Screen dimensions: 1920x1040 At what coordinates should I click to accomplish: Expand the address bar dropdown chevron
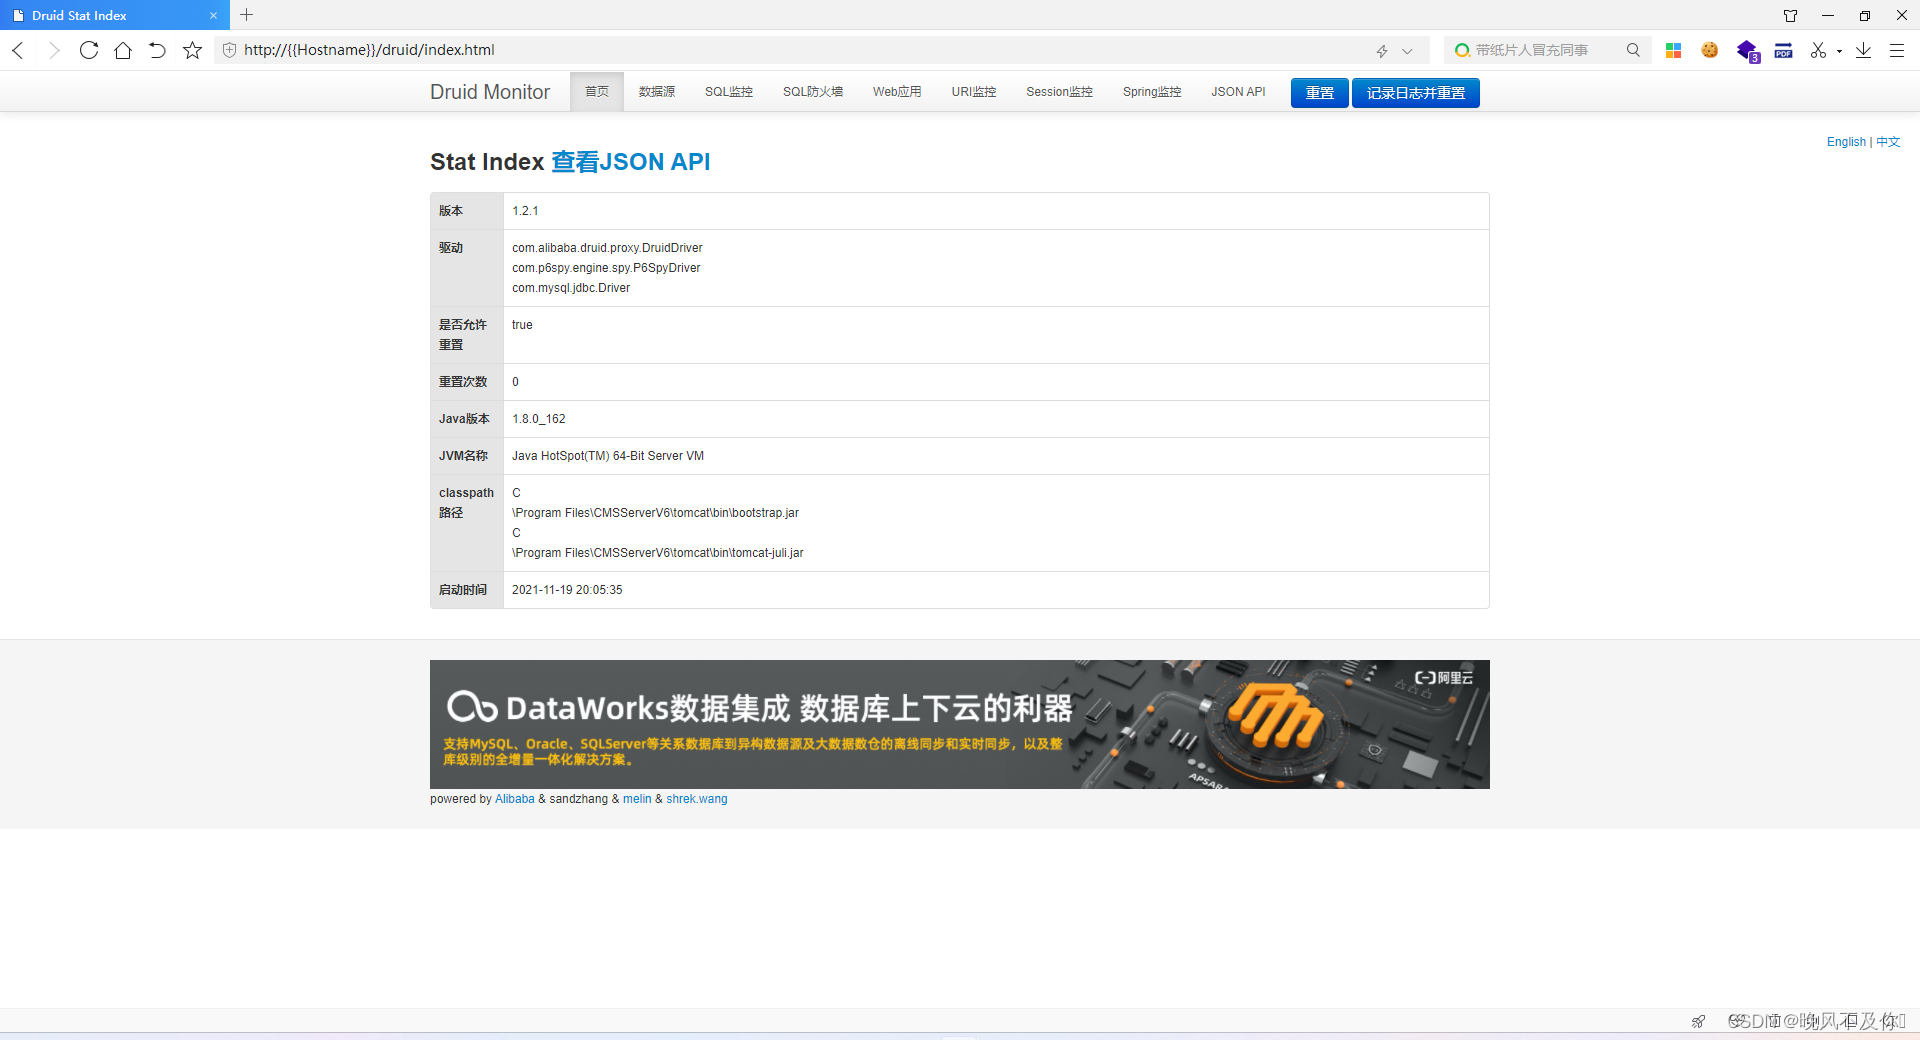pos(1407,51)
